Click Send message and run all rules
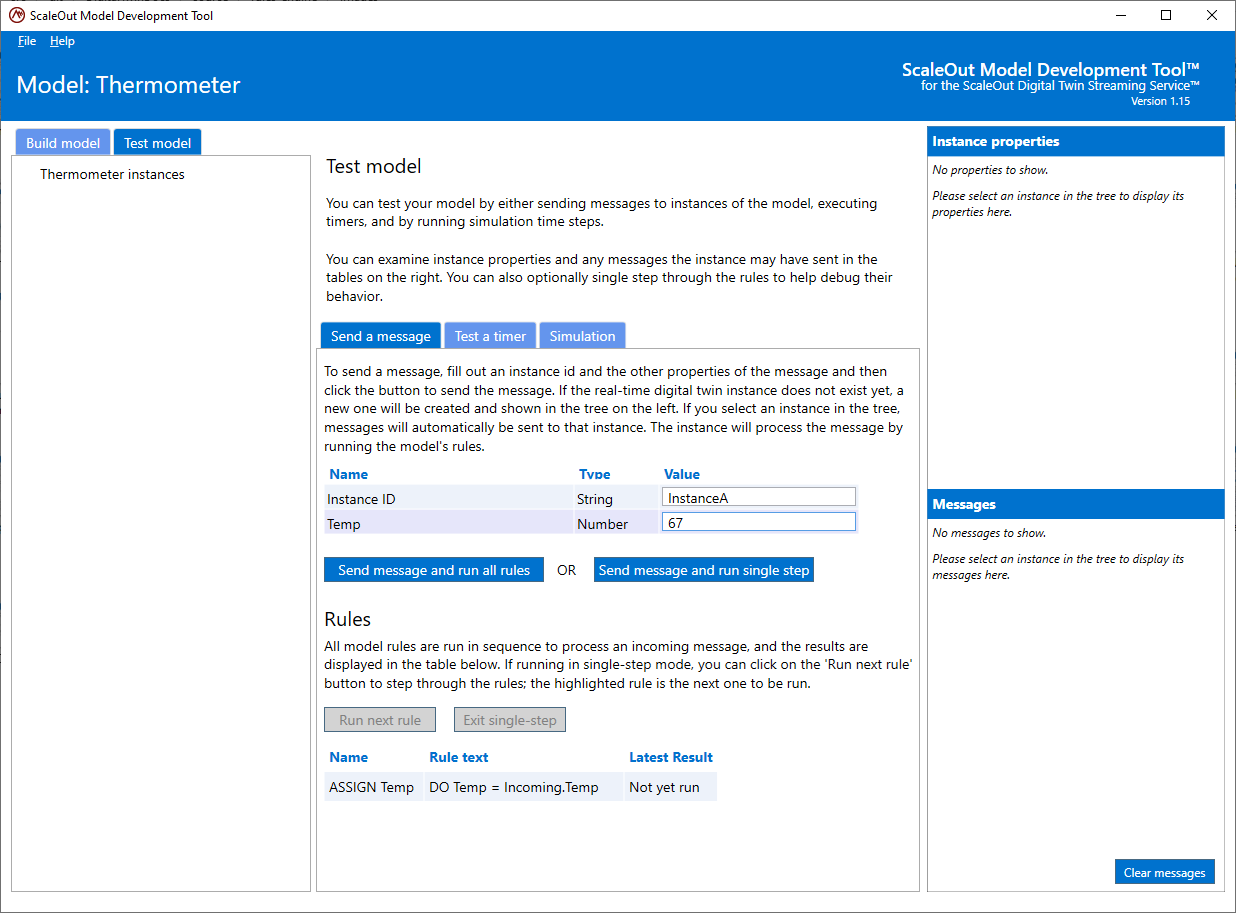The width and height of the screenshot is (1236, 913). (434, 570)
